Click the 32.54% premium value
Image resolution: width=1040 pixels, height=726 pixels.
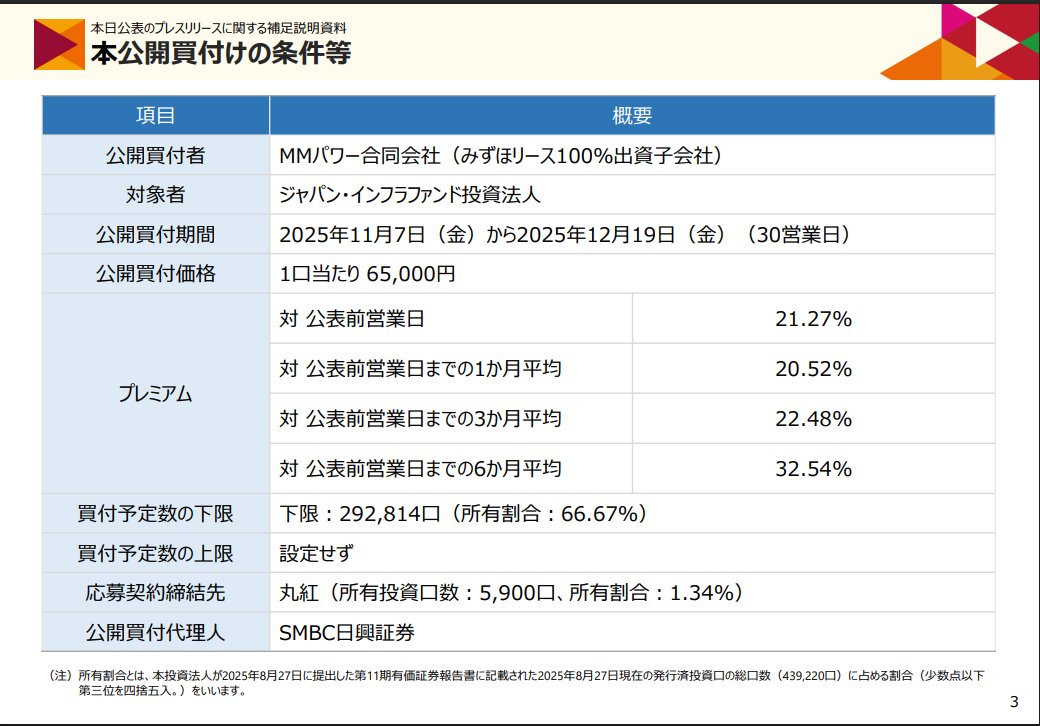pos(813,469)
